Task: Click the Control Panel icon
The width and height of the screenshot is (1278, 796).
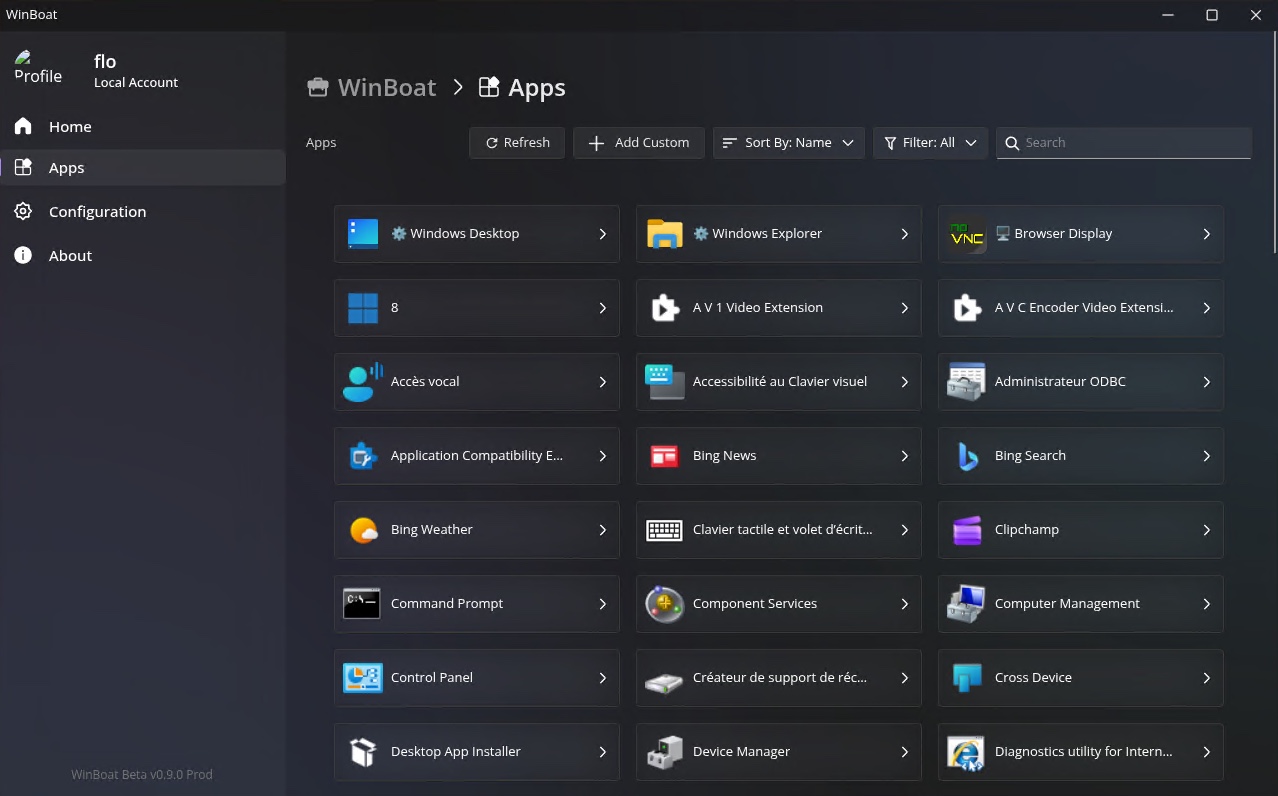Action: (362, 678)
